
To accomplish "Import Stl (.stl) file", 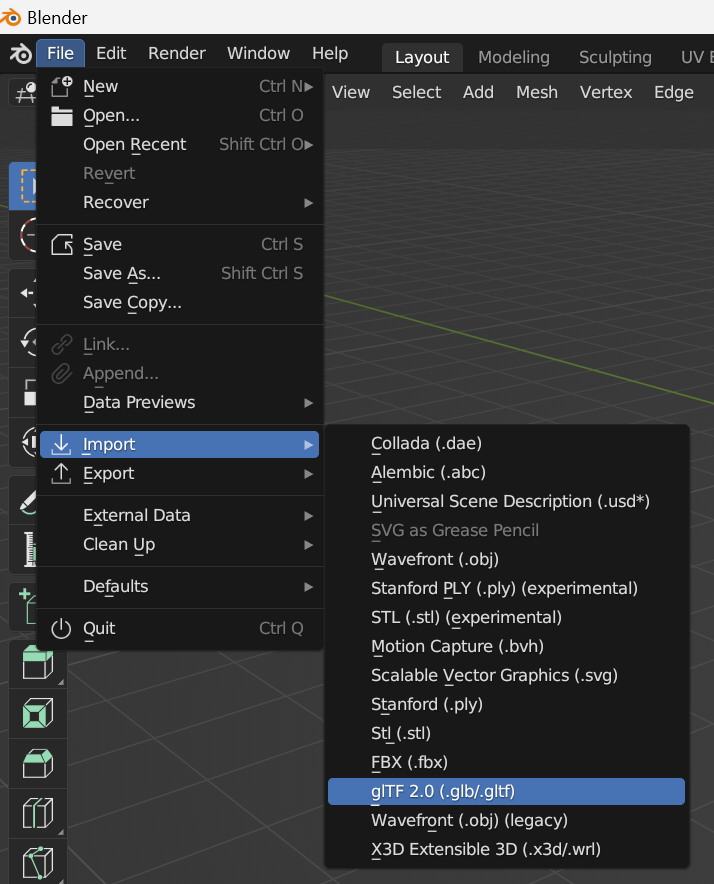I will 506,733.
